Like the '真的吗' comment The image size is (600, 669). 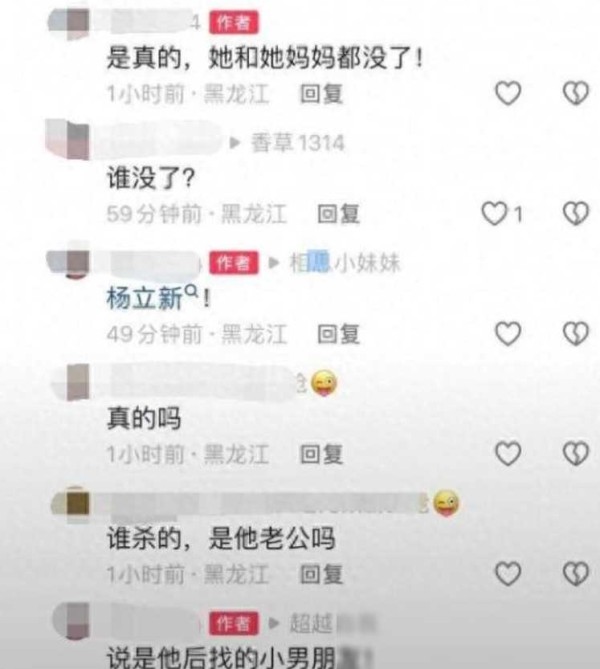(508, 453)
